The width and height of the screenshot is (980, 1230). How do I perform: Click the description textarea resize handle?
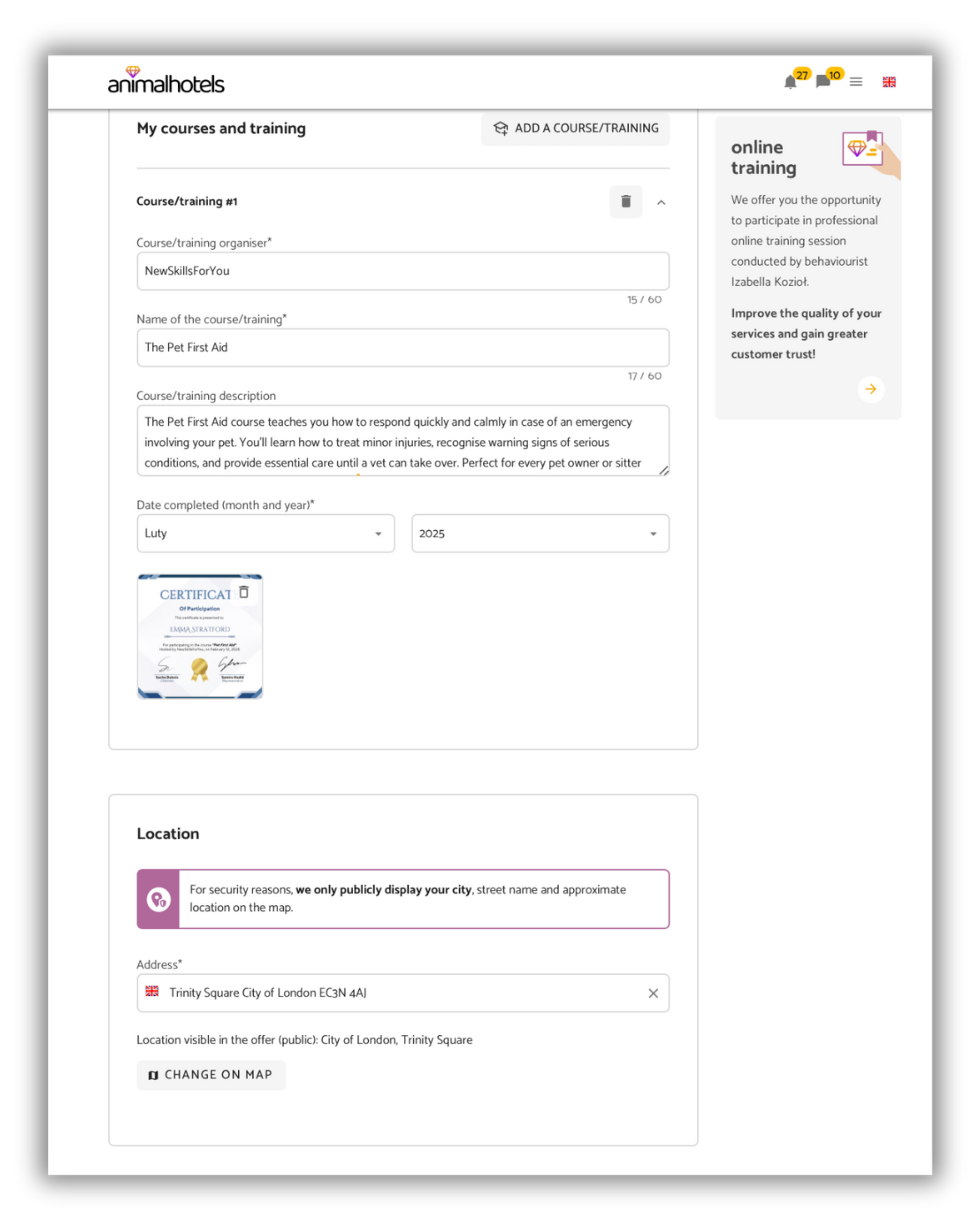coord(664,470)
